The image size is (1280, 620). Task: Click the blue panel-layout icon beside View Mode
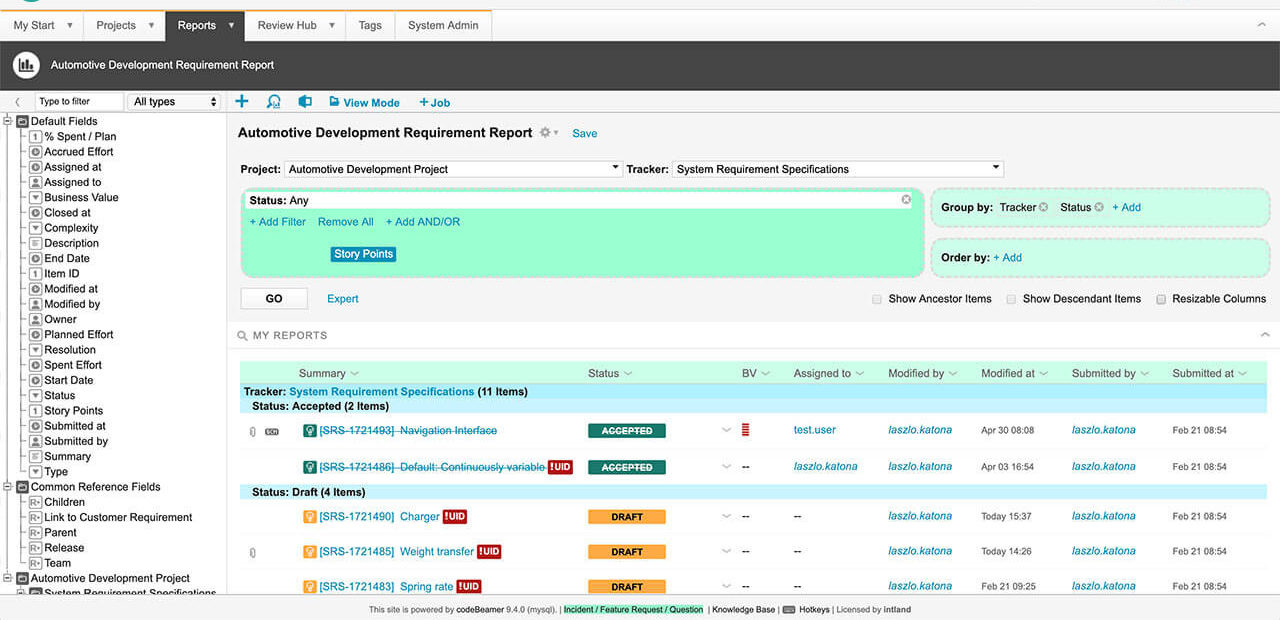(305, 102)
